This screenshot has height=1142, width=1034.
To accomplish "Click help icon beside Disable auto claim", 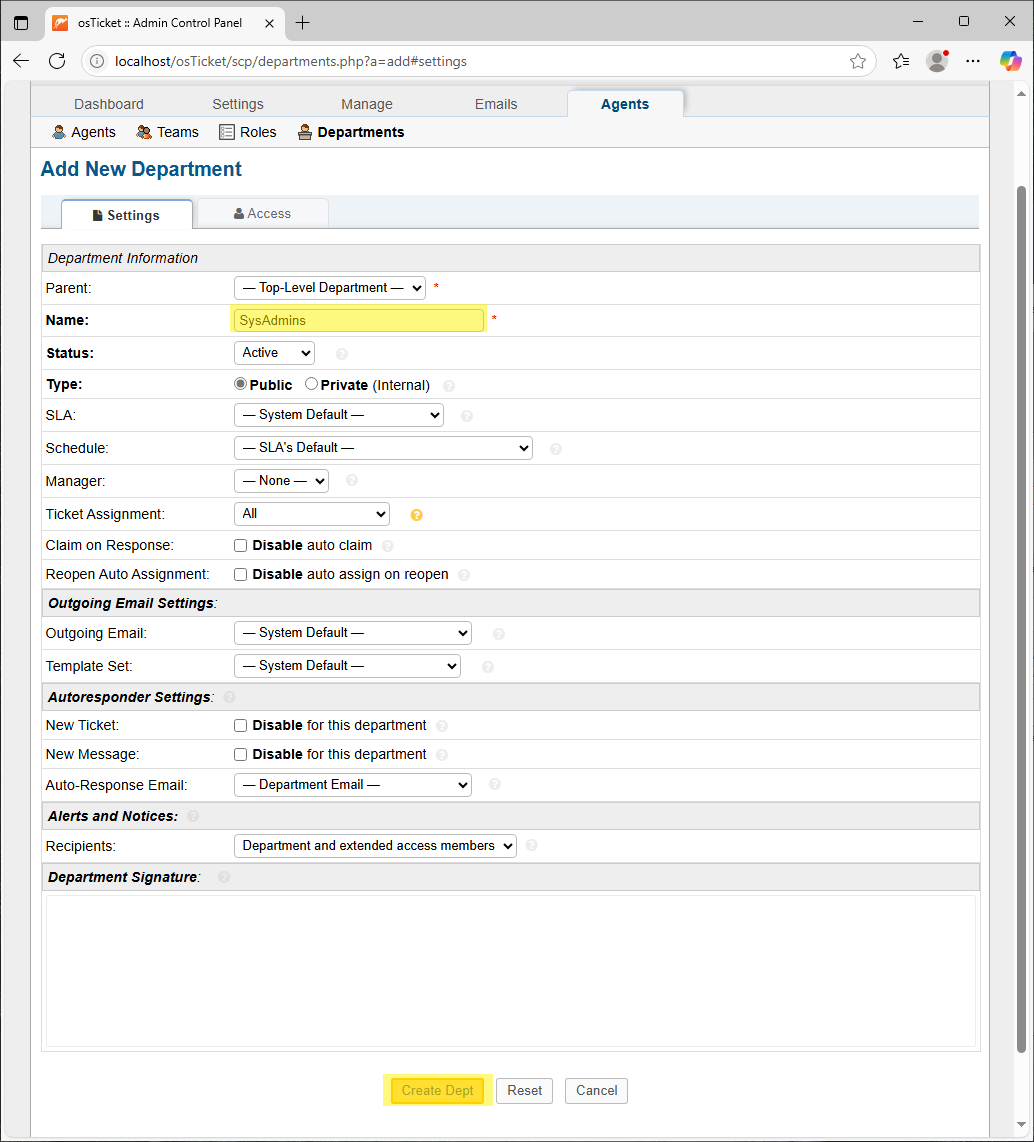I will [x=387, y=546].
